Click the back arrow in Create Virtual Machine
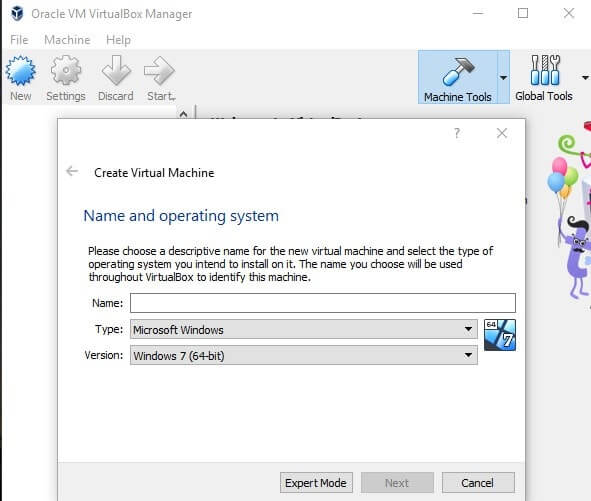This screenshot has width=591, height=501. (x=72, y=171)
